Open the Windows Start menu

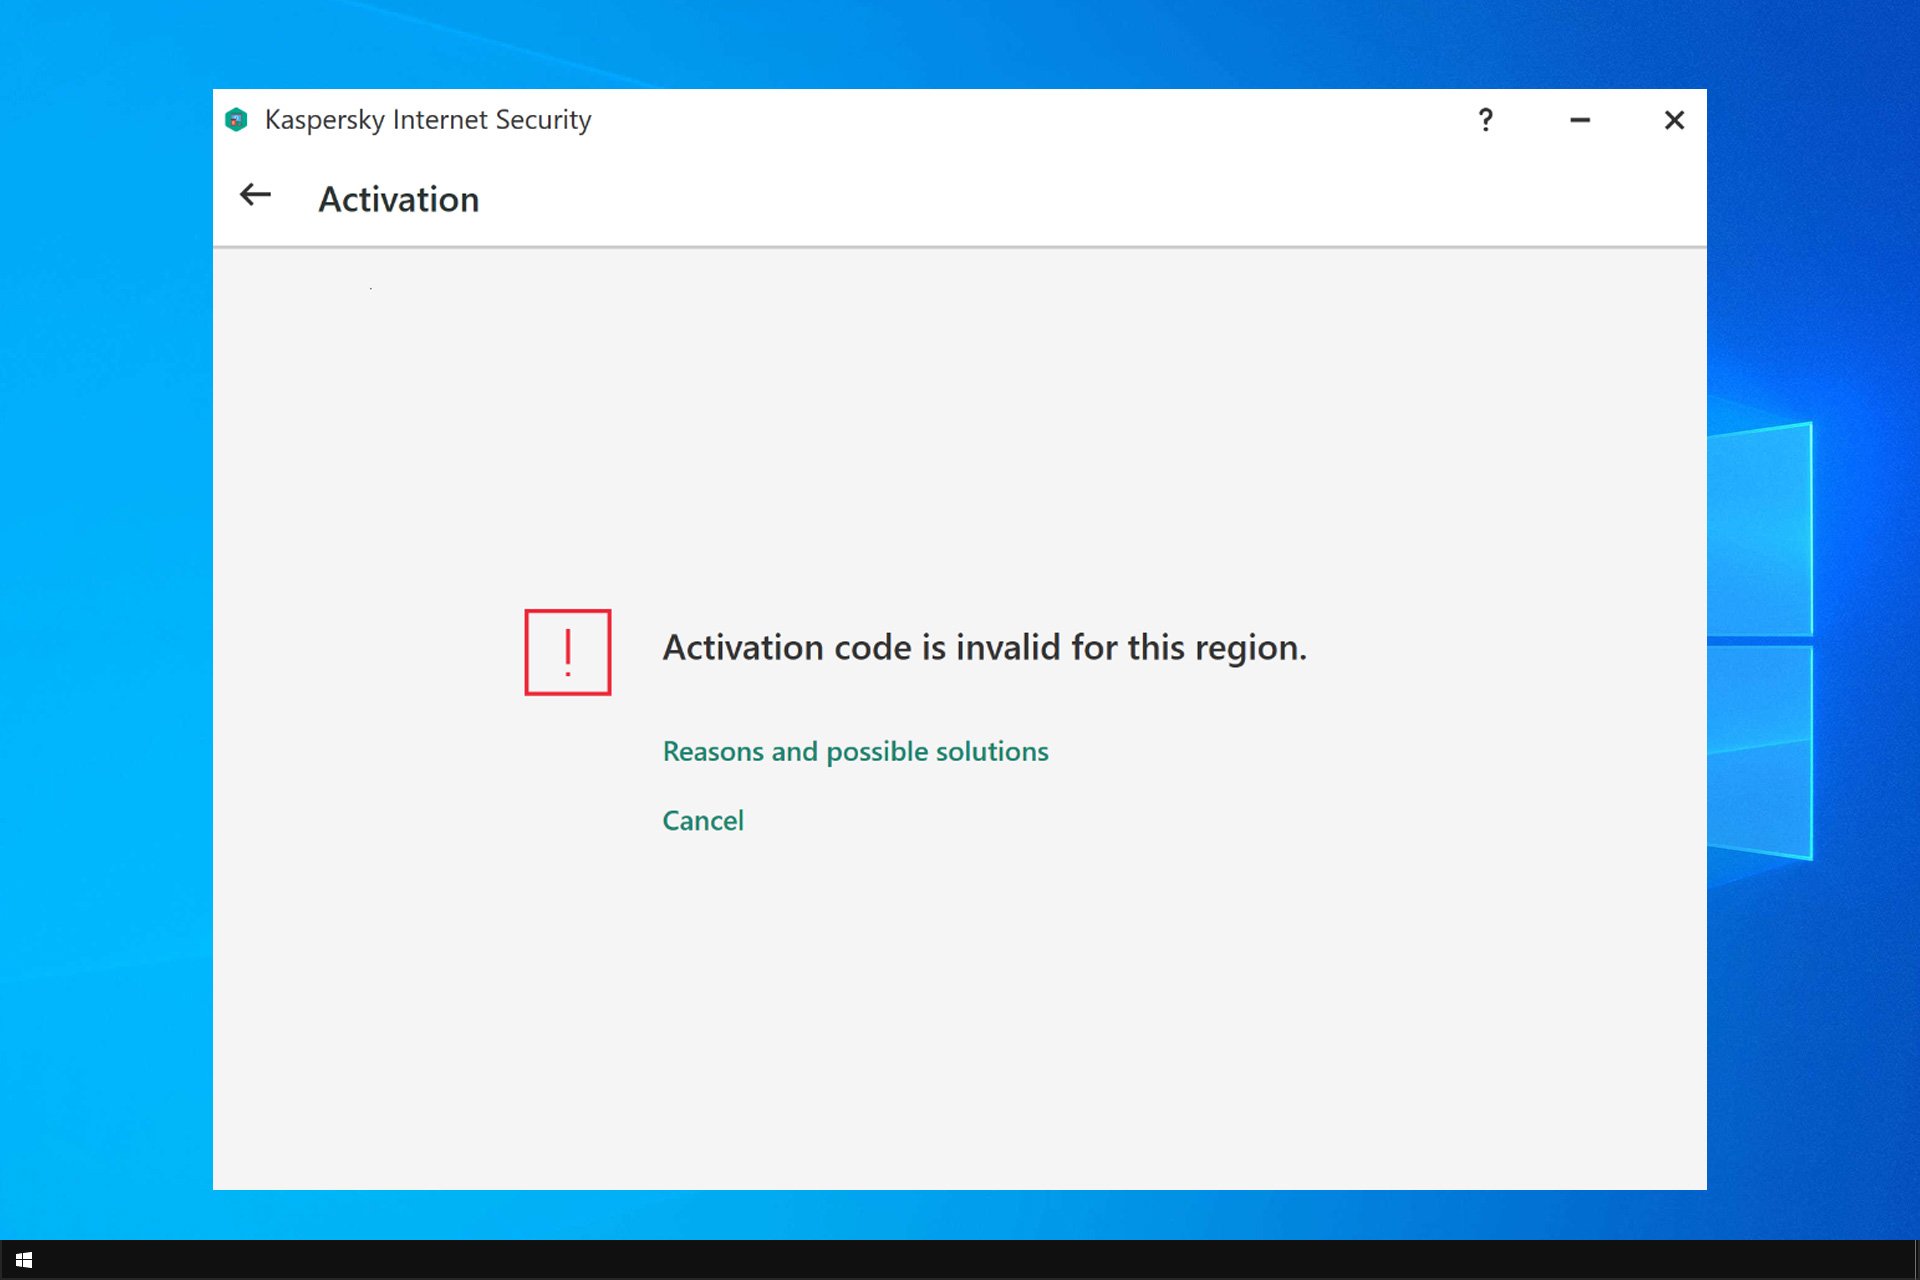[24, 1260]
